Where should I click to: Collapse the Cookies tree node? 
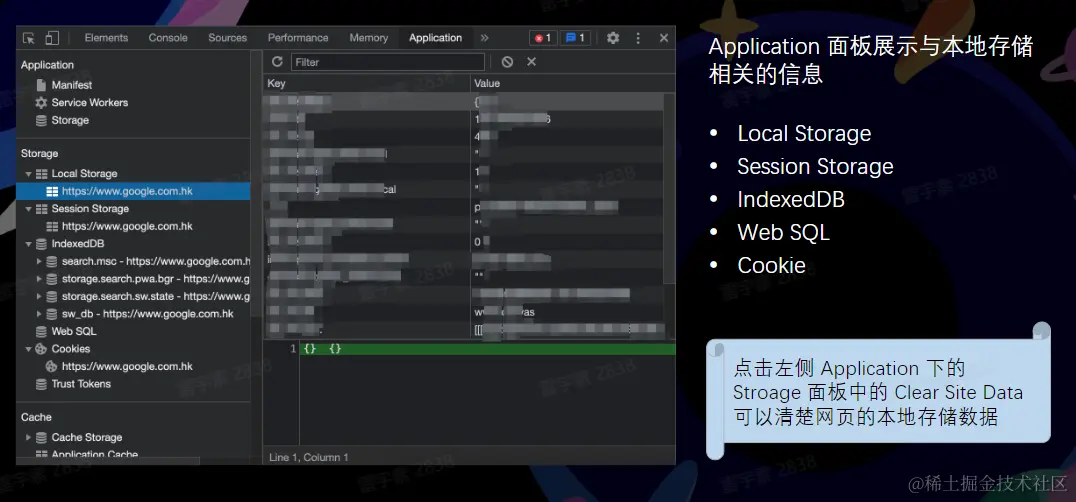coord(29,349)
